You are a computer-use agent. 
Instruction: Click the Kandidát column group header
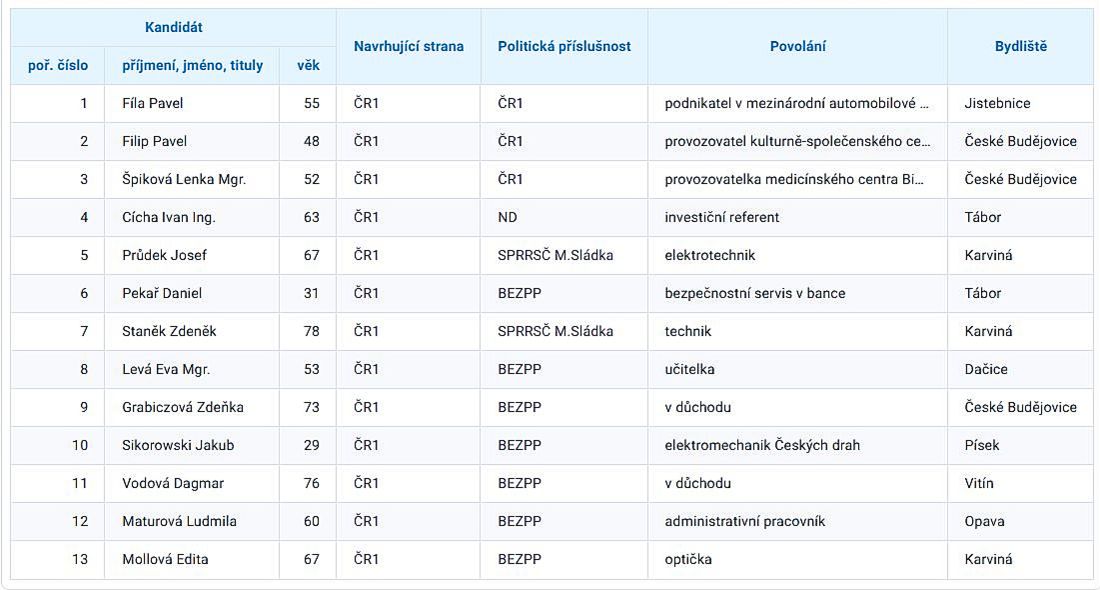(173, 27)
